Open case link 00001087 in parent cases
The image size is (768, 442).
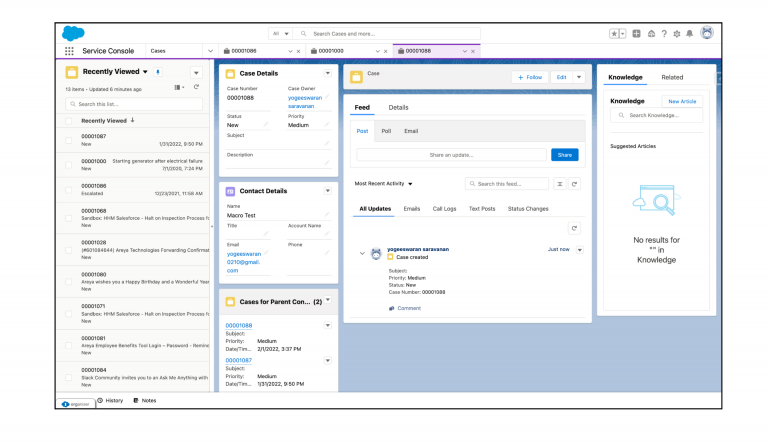pos(239,361)
